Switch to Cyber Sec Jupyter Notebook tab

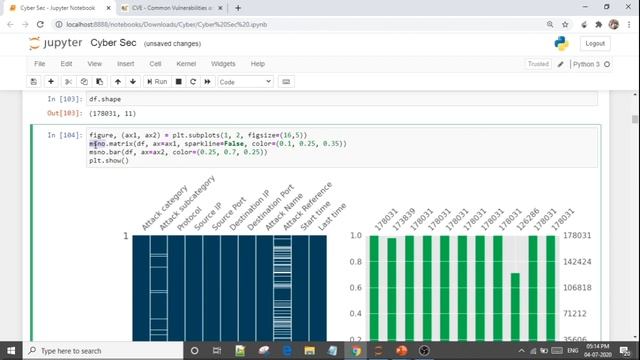pos(57,8)
